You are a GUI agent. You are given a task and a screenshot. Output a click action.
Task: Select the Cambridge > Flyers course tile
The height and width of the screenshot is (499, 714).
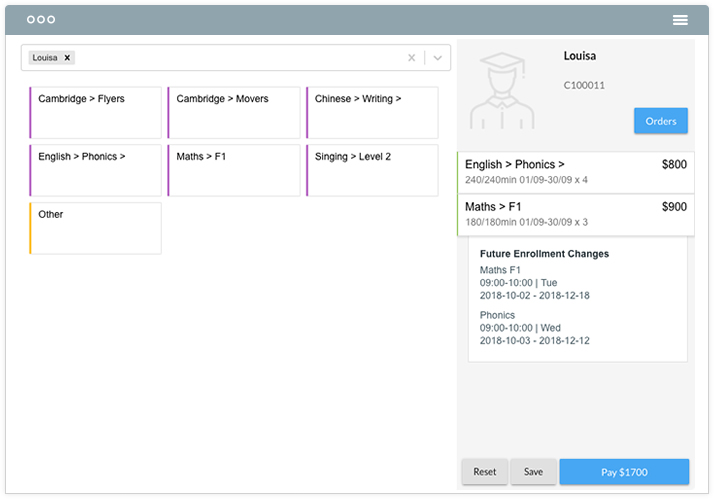[x=96, y=112]
